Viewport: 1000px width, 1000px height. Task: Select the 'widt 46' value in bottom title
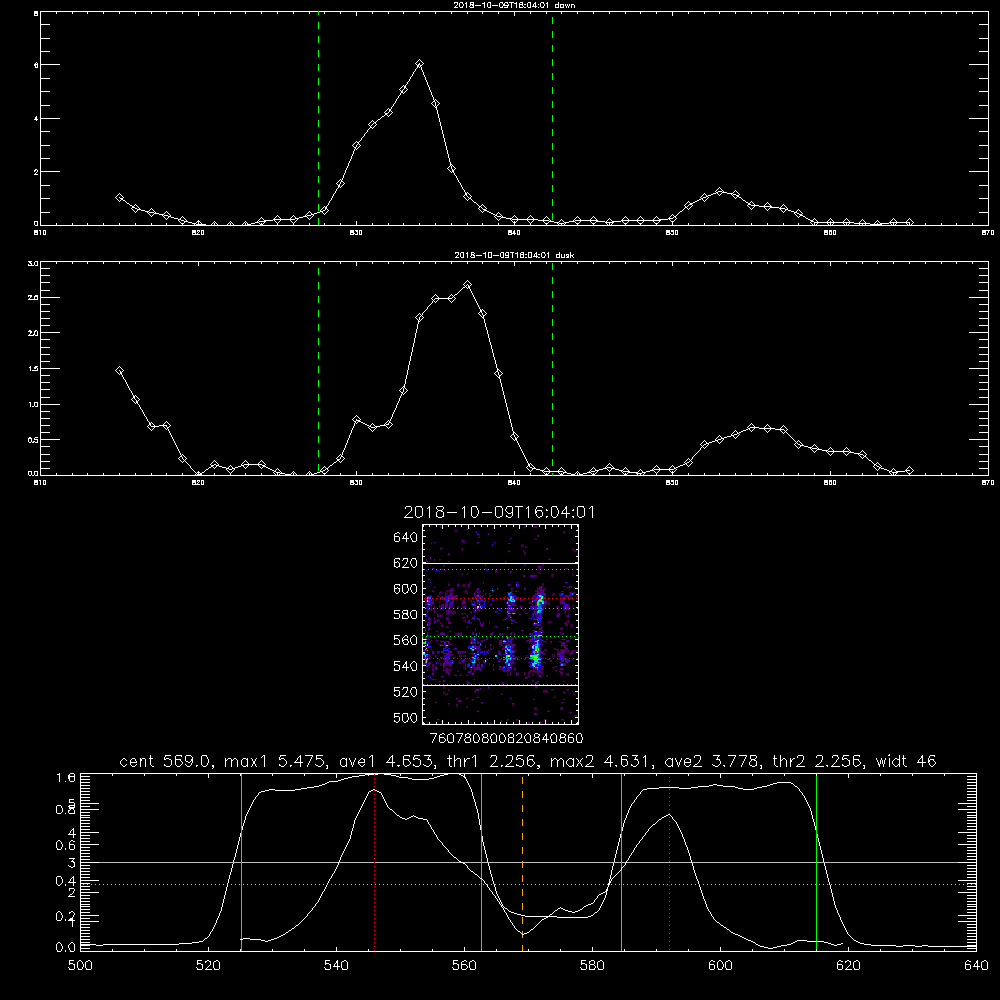pos(906,761)
